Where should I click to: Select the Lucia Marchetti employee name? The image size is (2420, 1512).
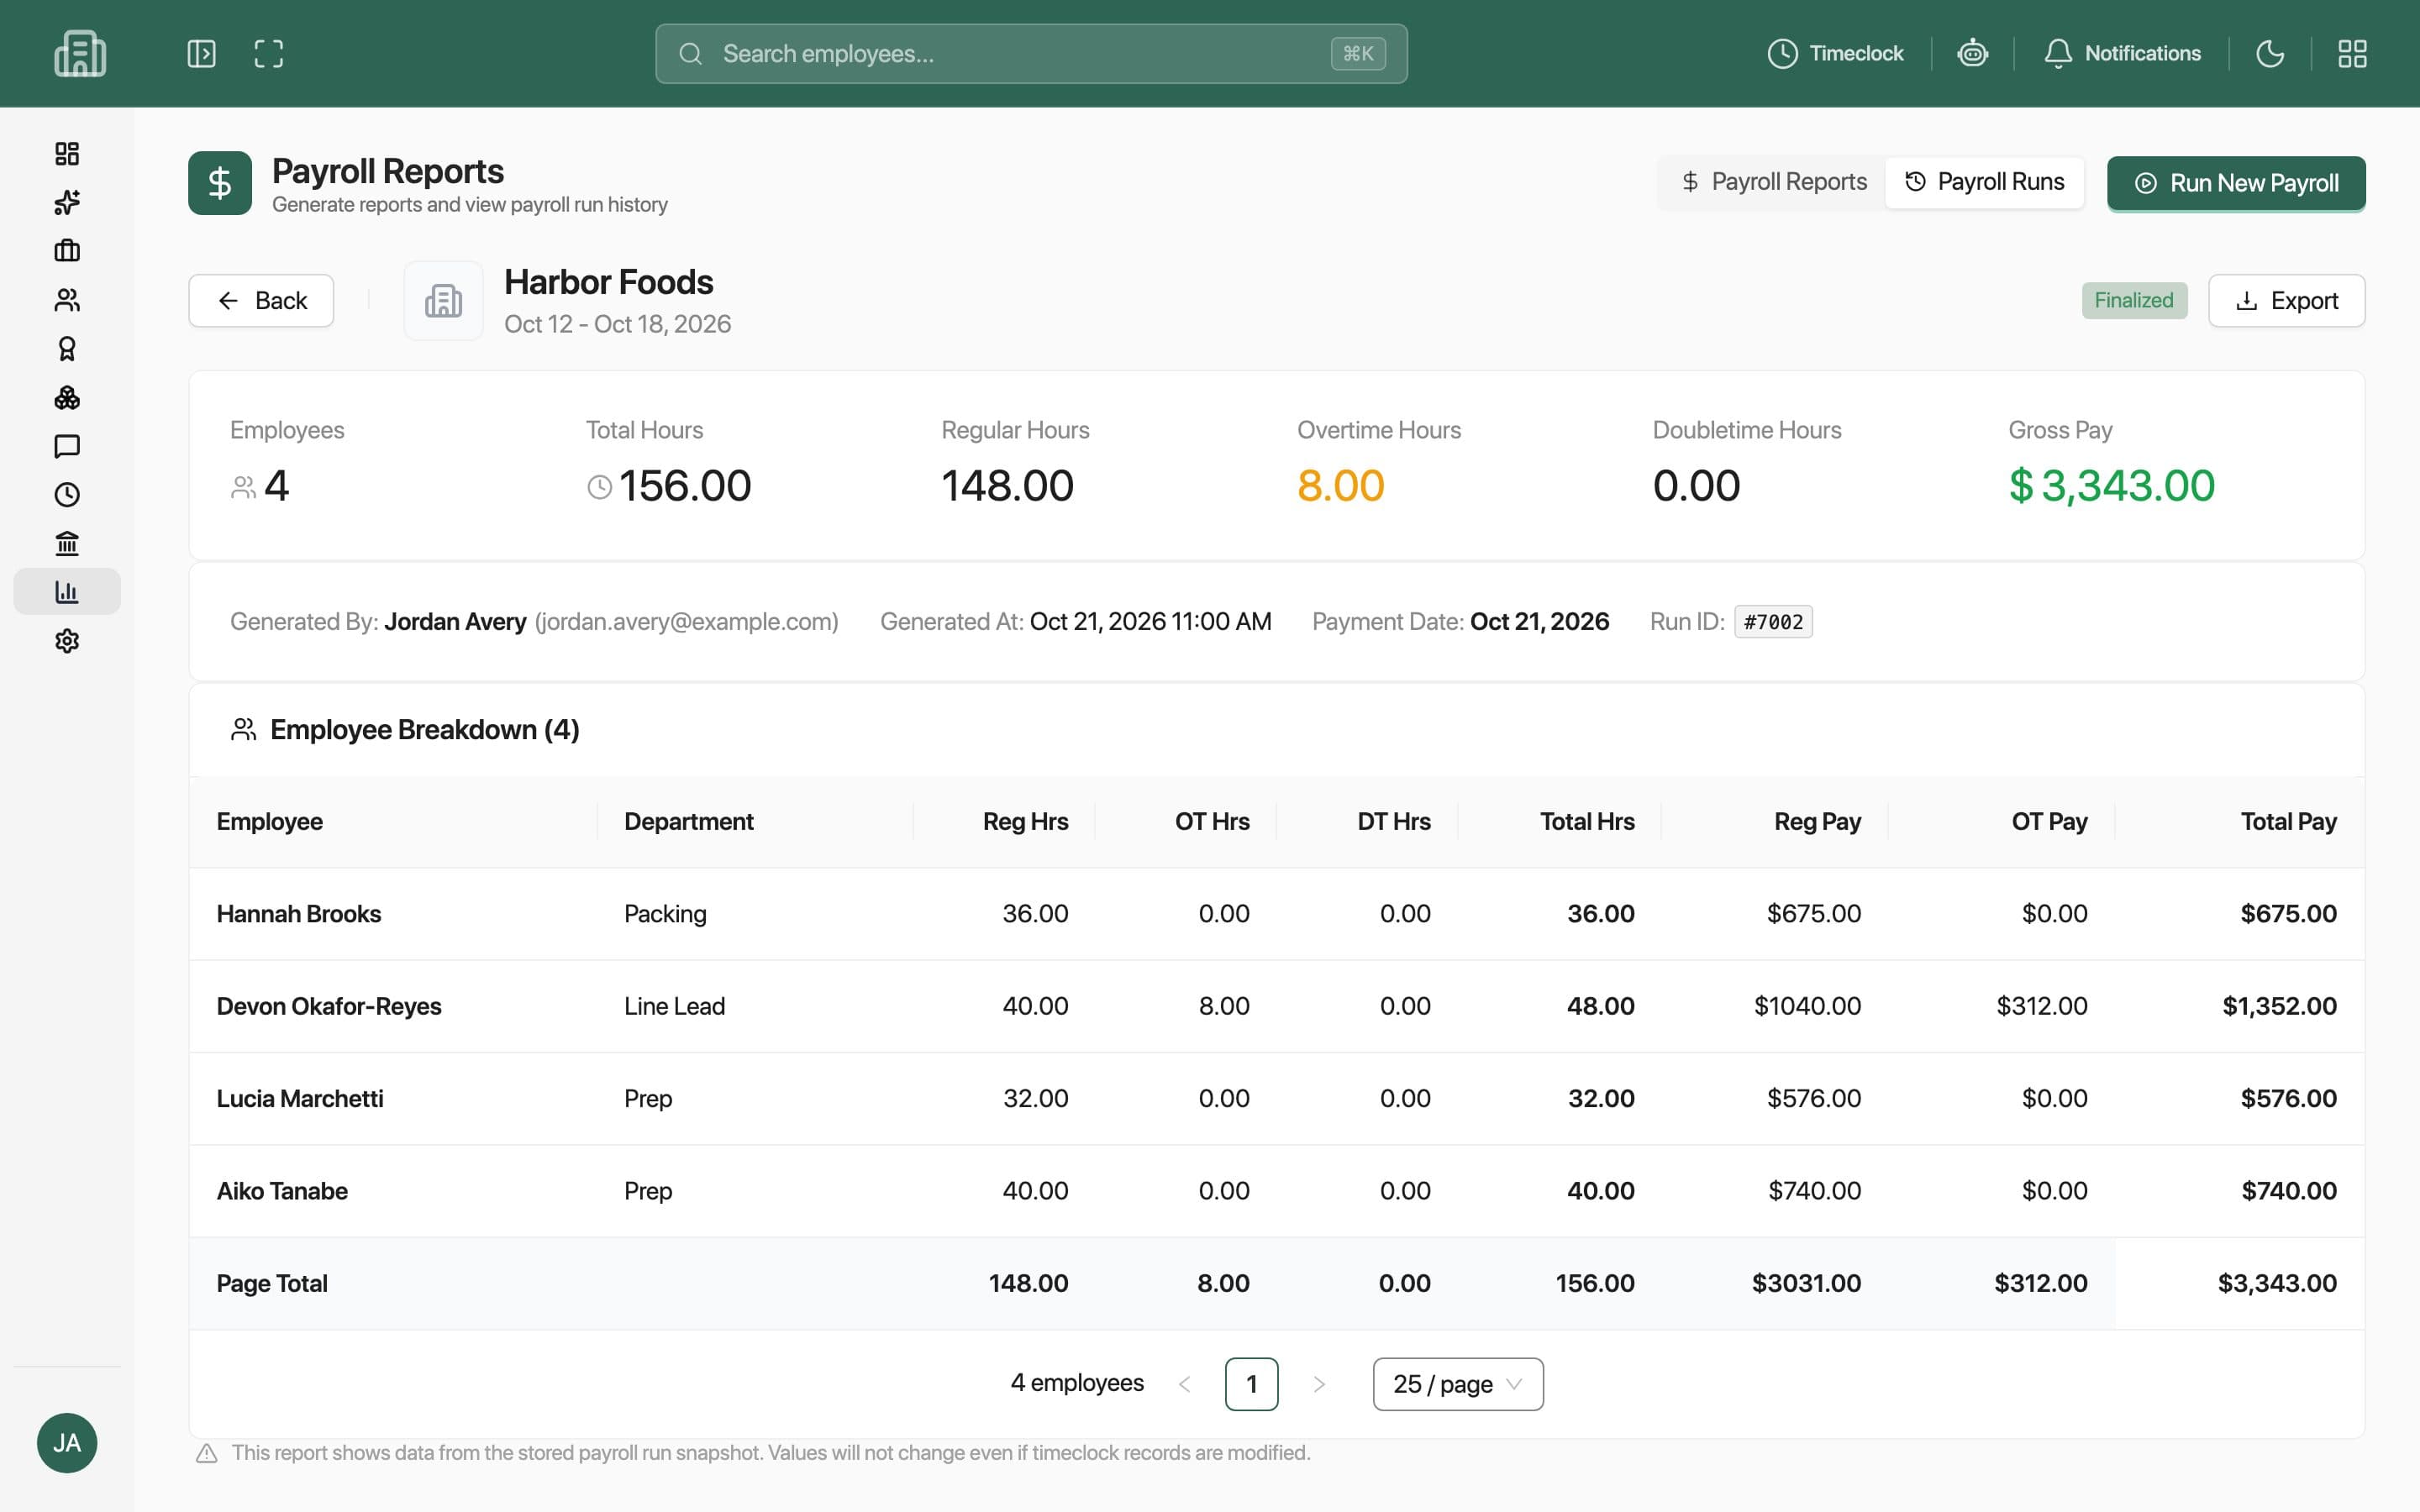tap(300, 1098)
